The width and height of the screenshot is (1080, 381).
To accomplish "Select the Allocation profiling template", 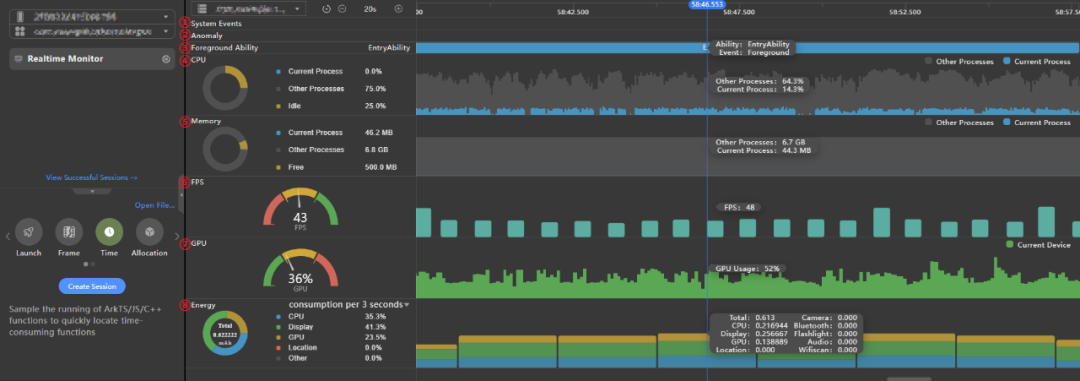I will (149, 233).
